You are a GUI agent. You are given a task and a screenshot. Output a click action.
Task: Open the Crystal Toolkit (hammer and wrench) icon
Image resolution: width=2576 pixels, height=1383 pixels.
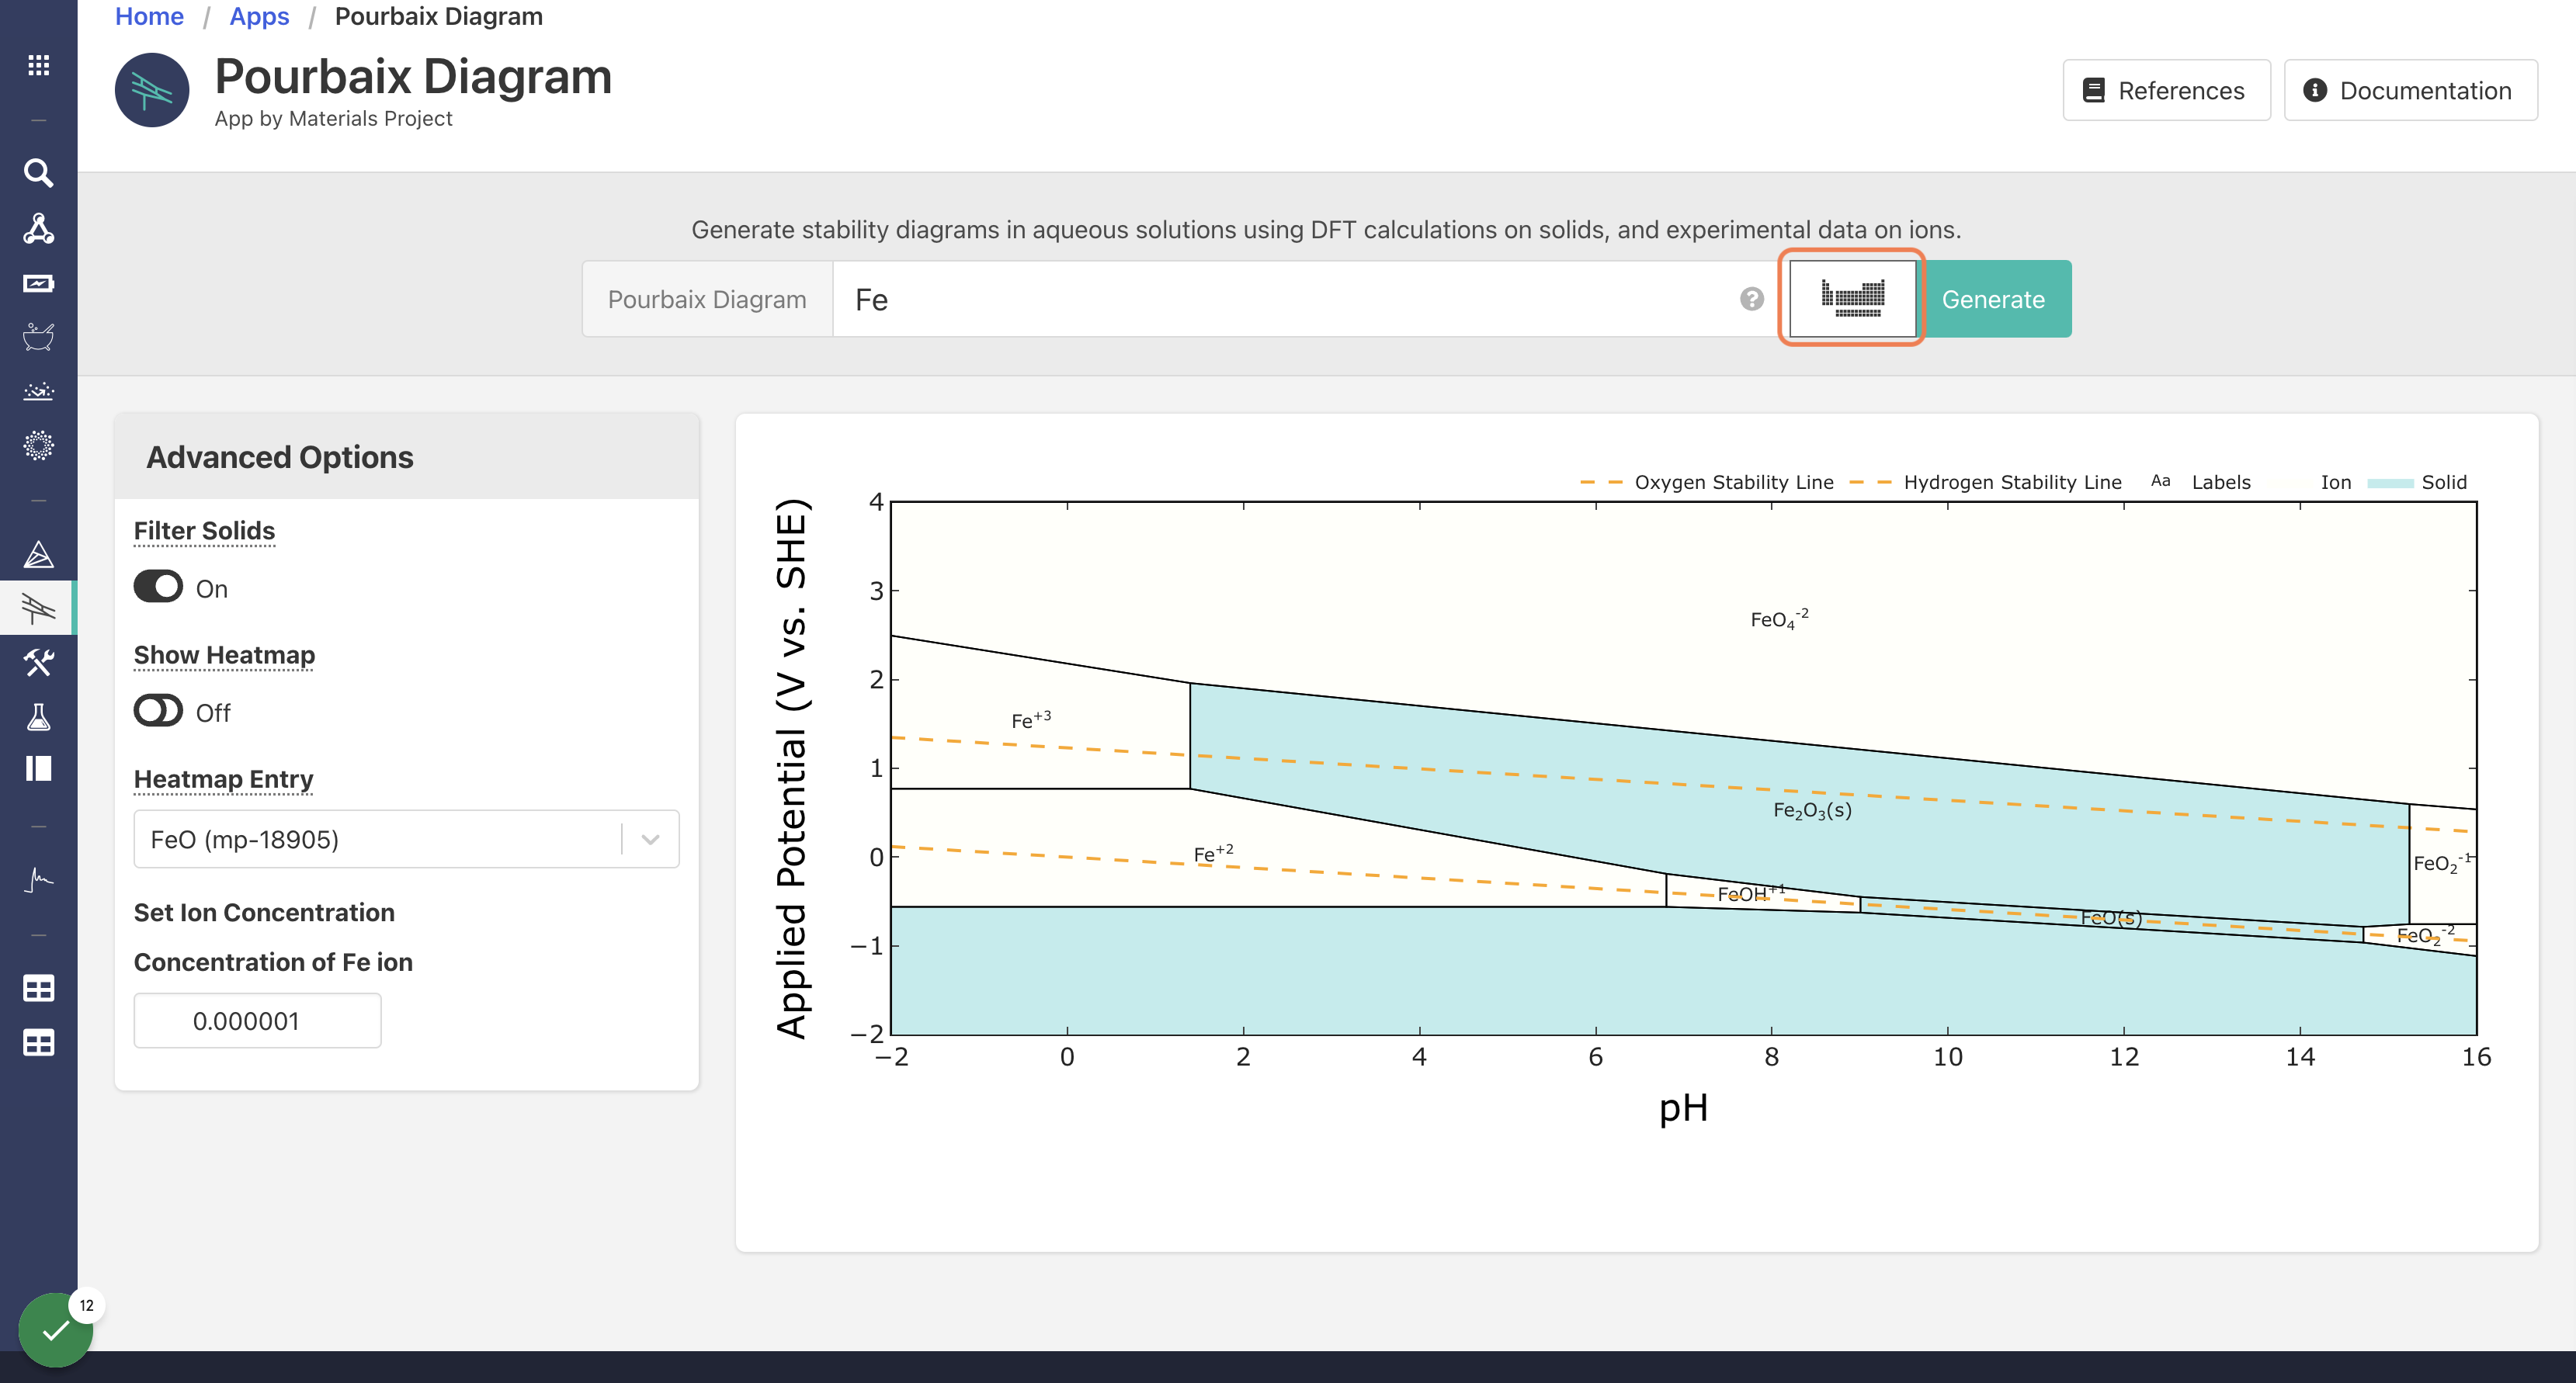(x=38, y=662)
